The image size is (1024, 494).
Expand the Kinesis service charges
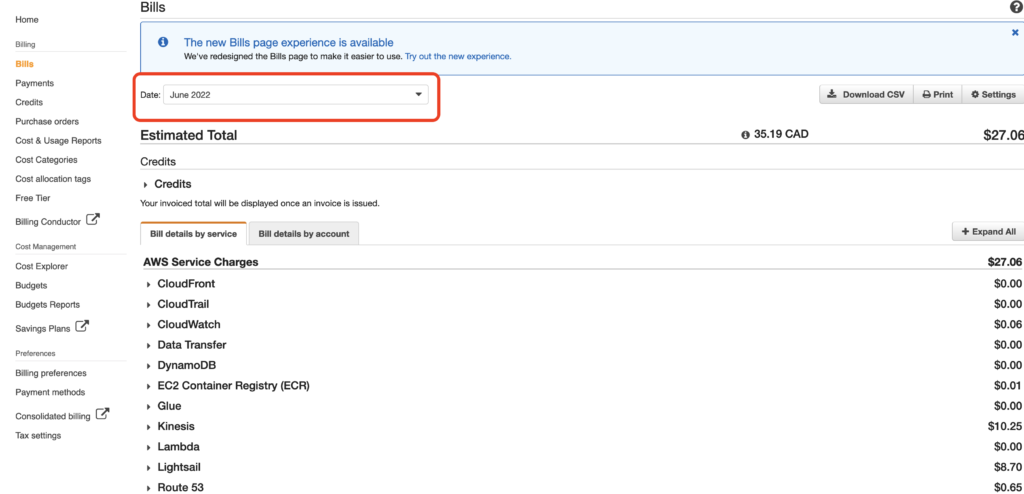149,427
